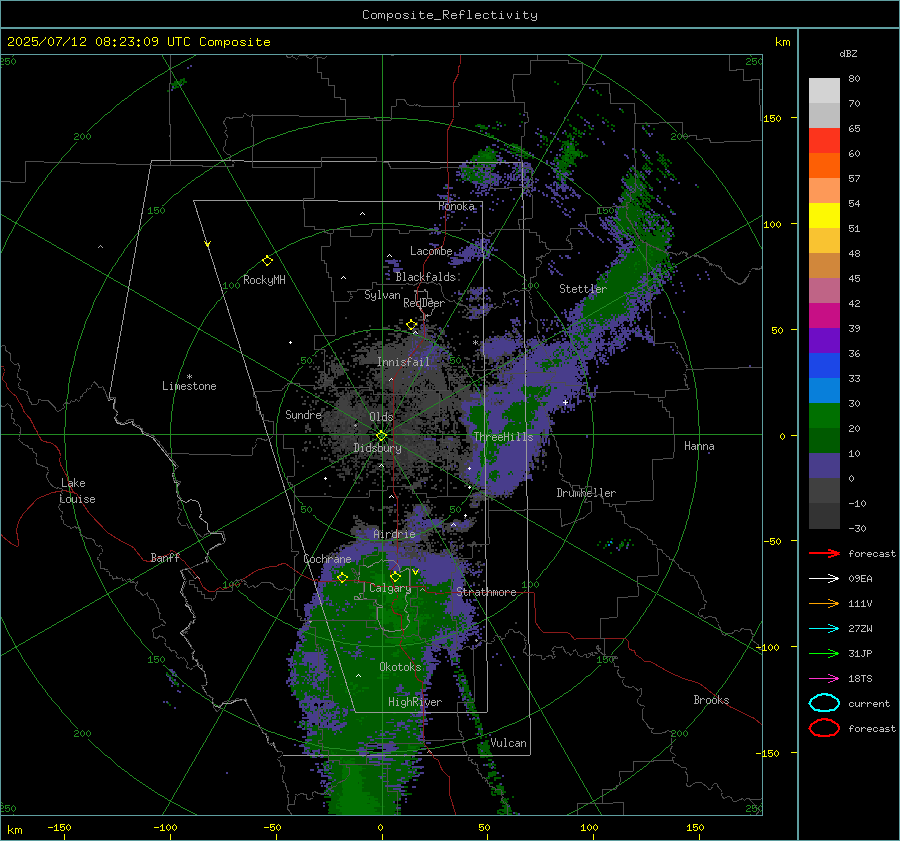This screenshot has width=900, height=841.
Task: Click the Ponoka city label
Action: coord(456,206)
